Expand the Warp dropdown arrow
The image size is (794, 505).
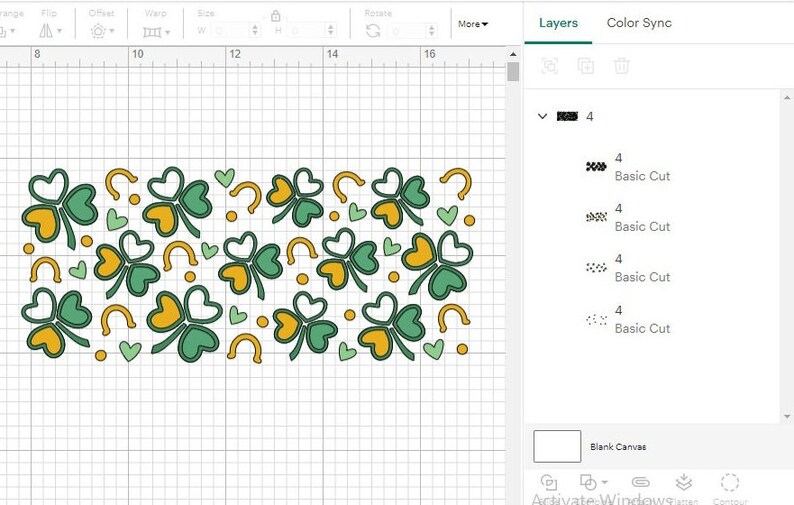(x=168, y=32)
